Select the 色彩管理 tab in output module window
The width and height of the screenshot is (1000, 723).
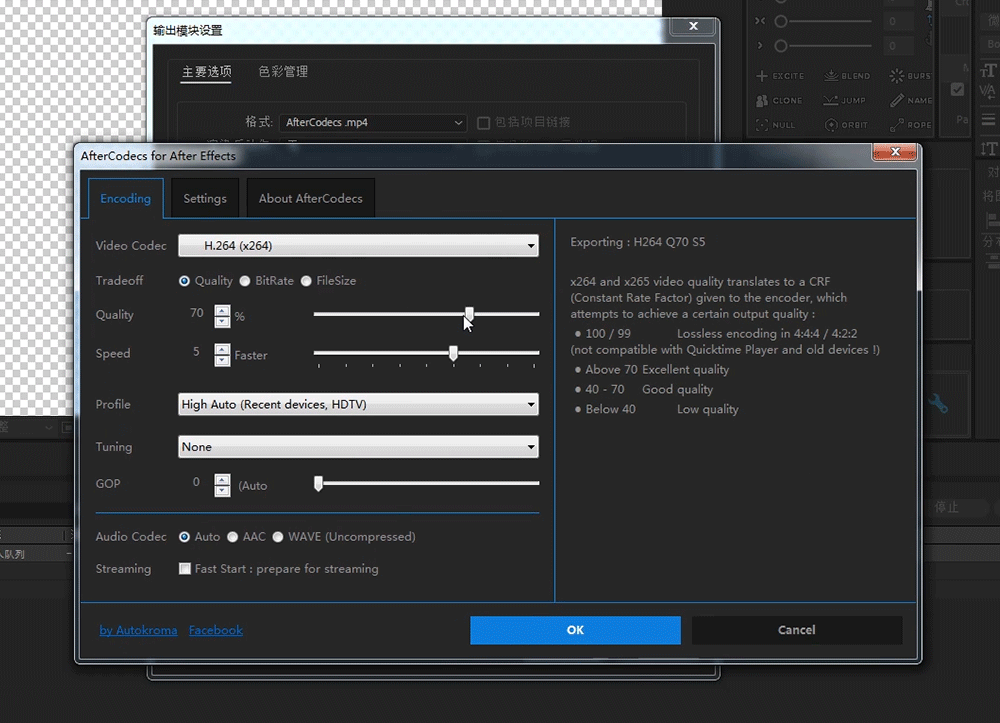coord(283,72)
